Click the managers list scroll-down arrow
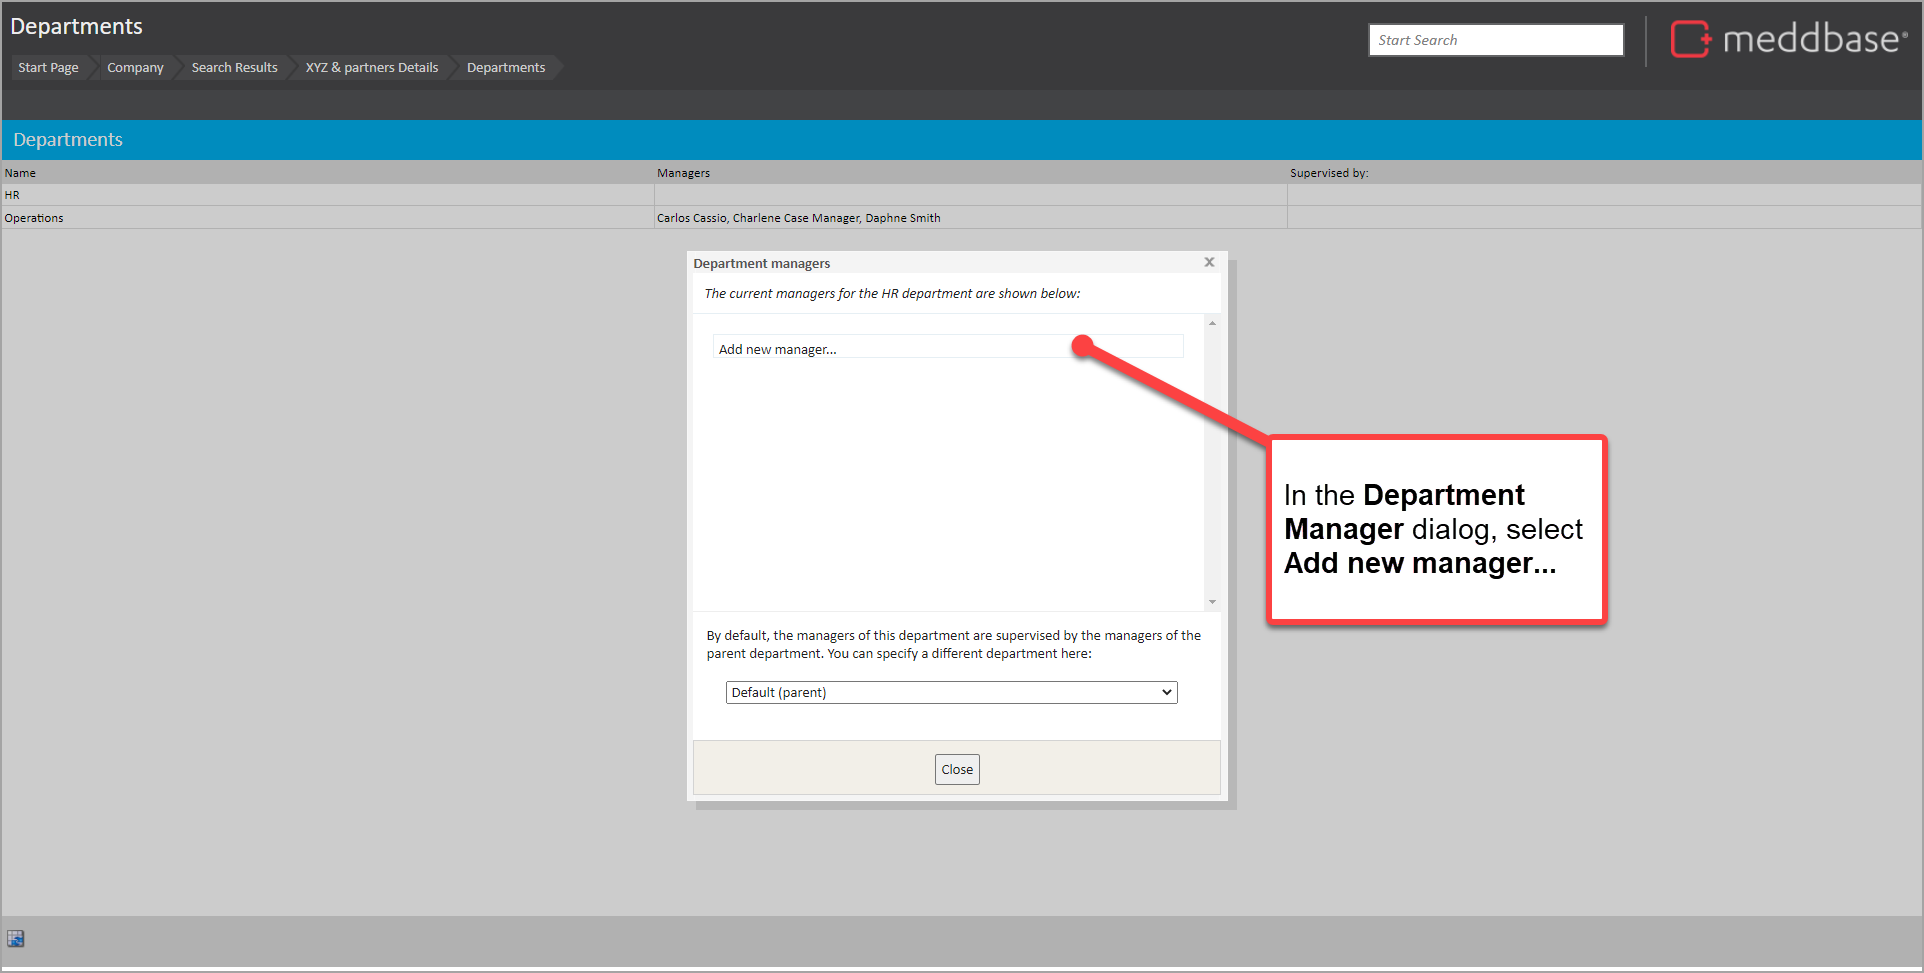1924x973 pixels. pos(1212,602)
